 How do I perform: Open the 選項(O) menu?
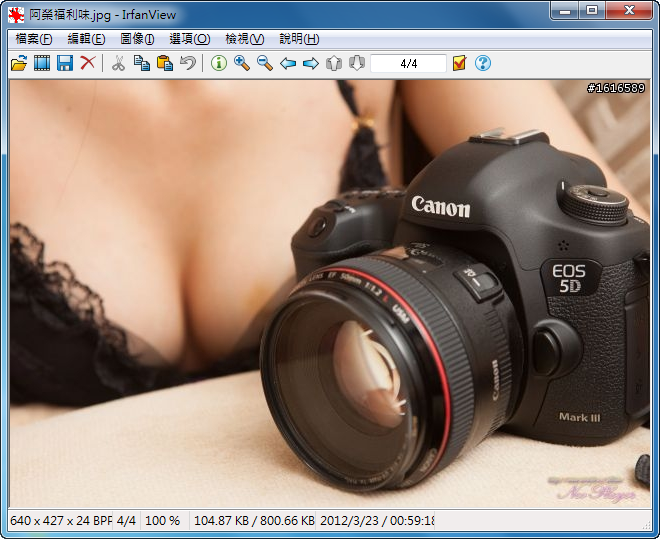coord(189,39)
